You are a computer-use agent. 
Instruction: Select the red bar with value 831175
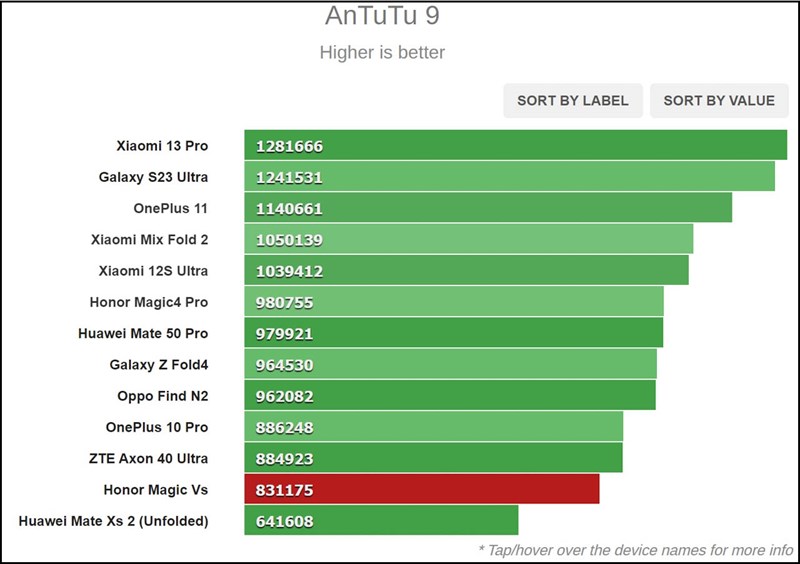(x=422, y=489)
